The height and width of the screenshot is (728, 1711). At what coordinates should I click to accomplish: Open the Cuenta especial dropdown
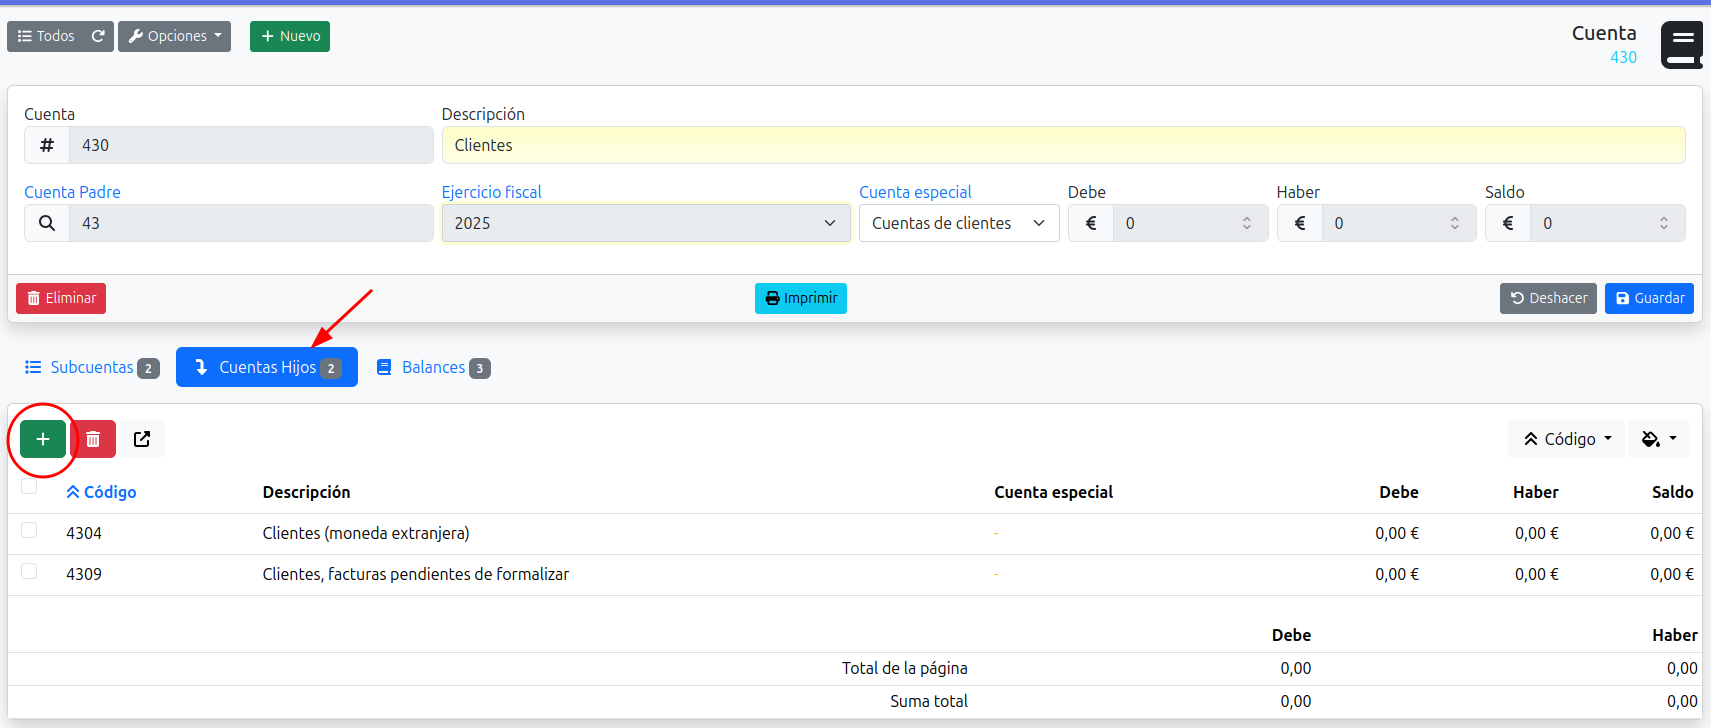pos(958,223)
